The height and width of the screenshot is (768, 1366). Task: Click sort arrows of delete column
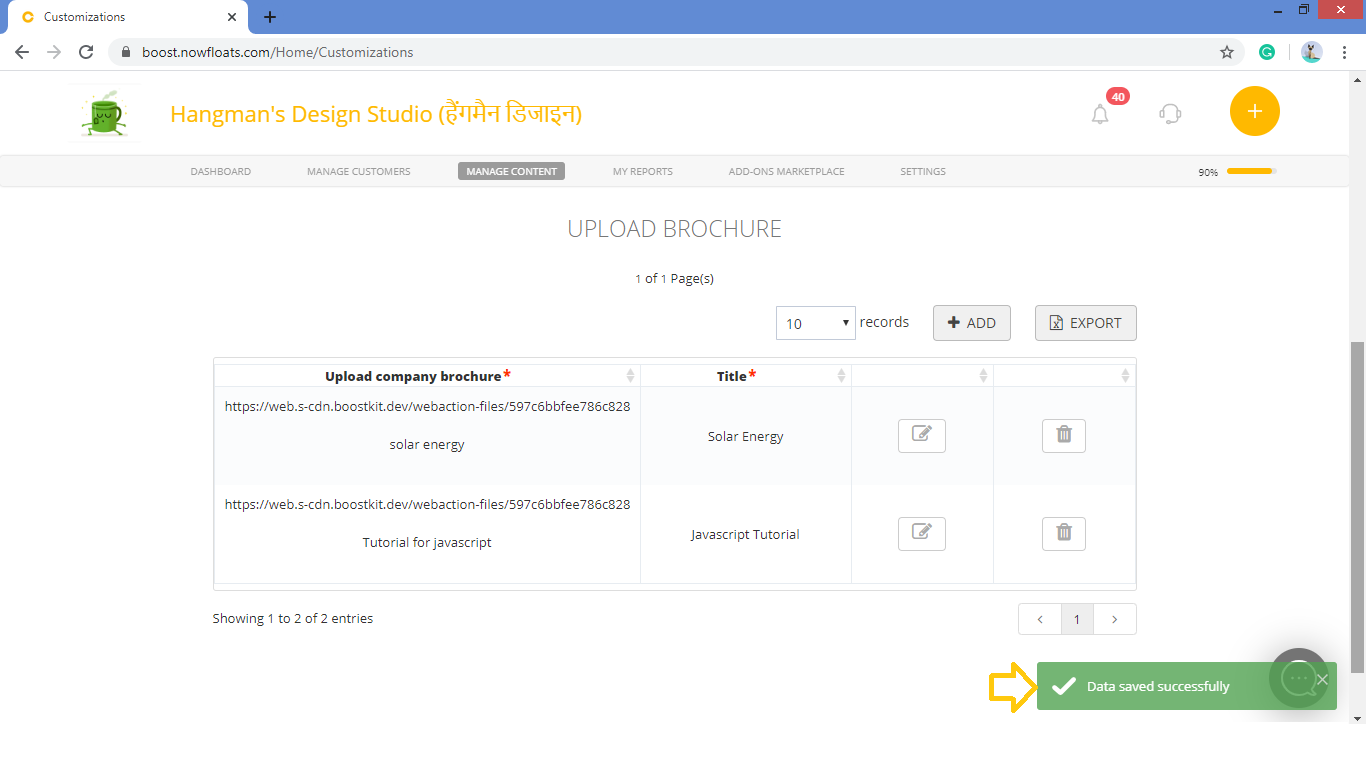[x=1125, y=376]
